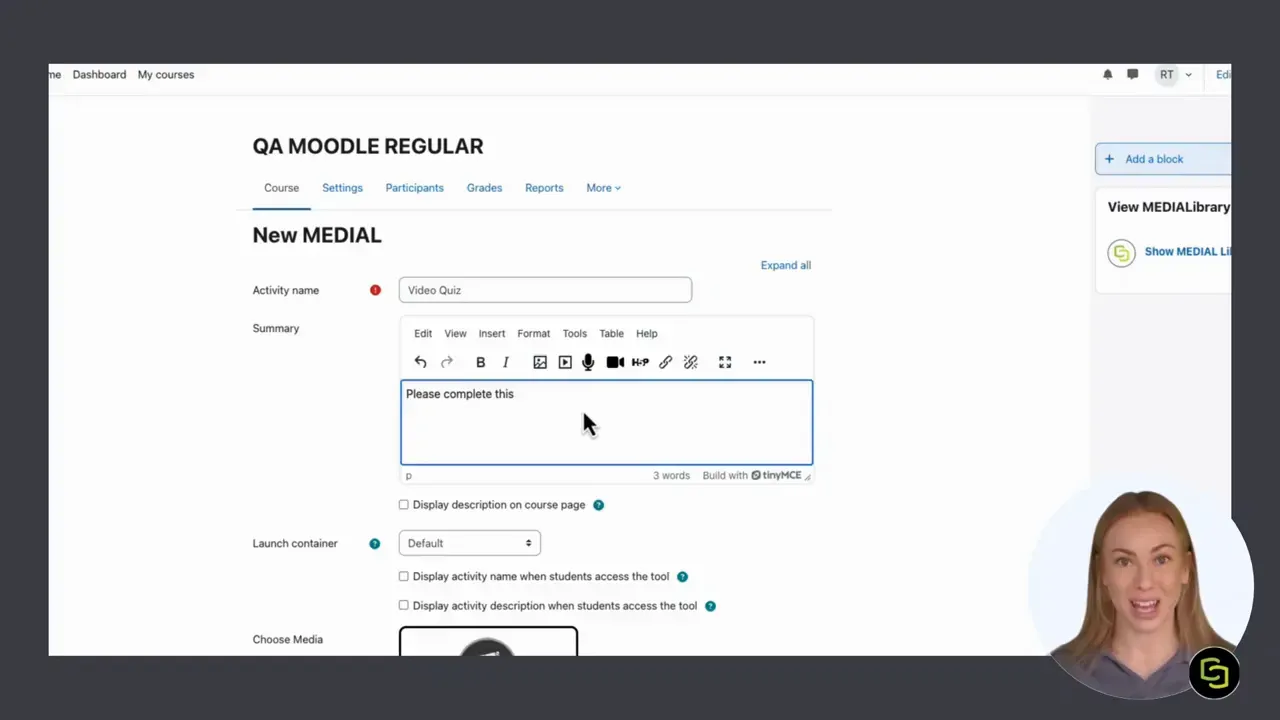Viewport: 1280px width, 720px height.
Task: Insert H5P content into the Summary
Action: pos(640,362)
